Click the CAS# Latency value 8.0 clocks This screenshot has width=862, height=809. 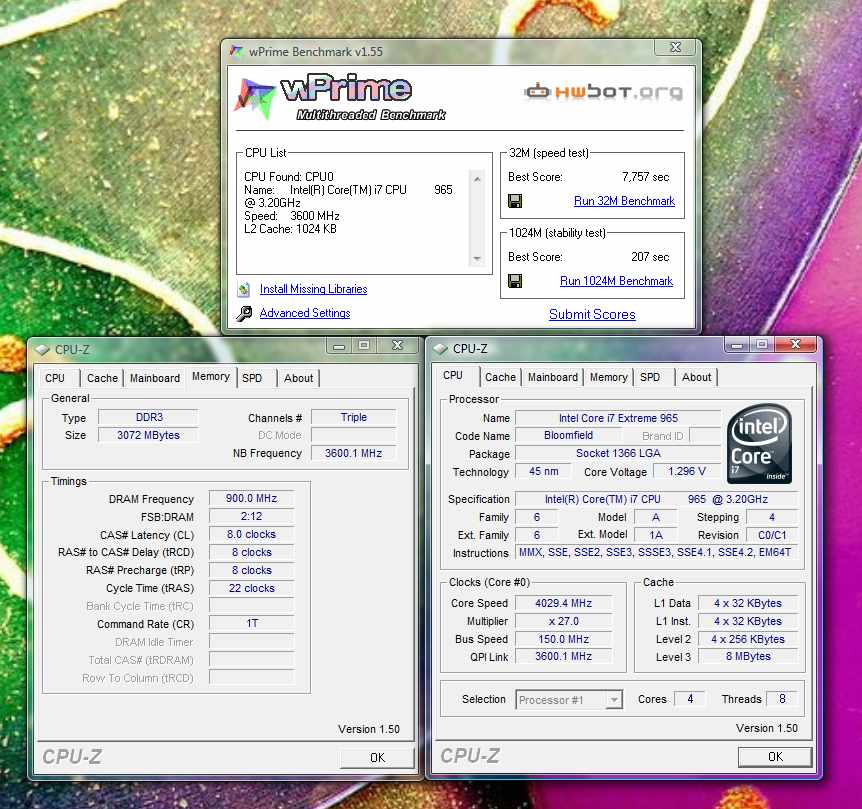click(x=251, y=535)
